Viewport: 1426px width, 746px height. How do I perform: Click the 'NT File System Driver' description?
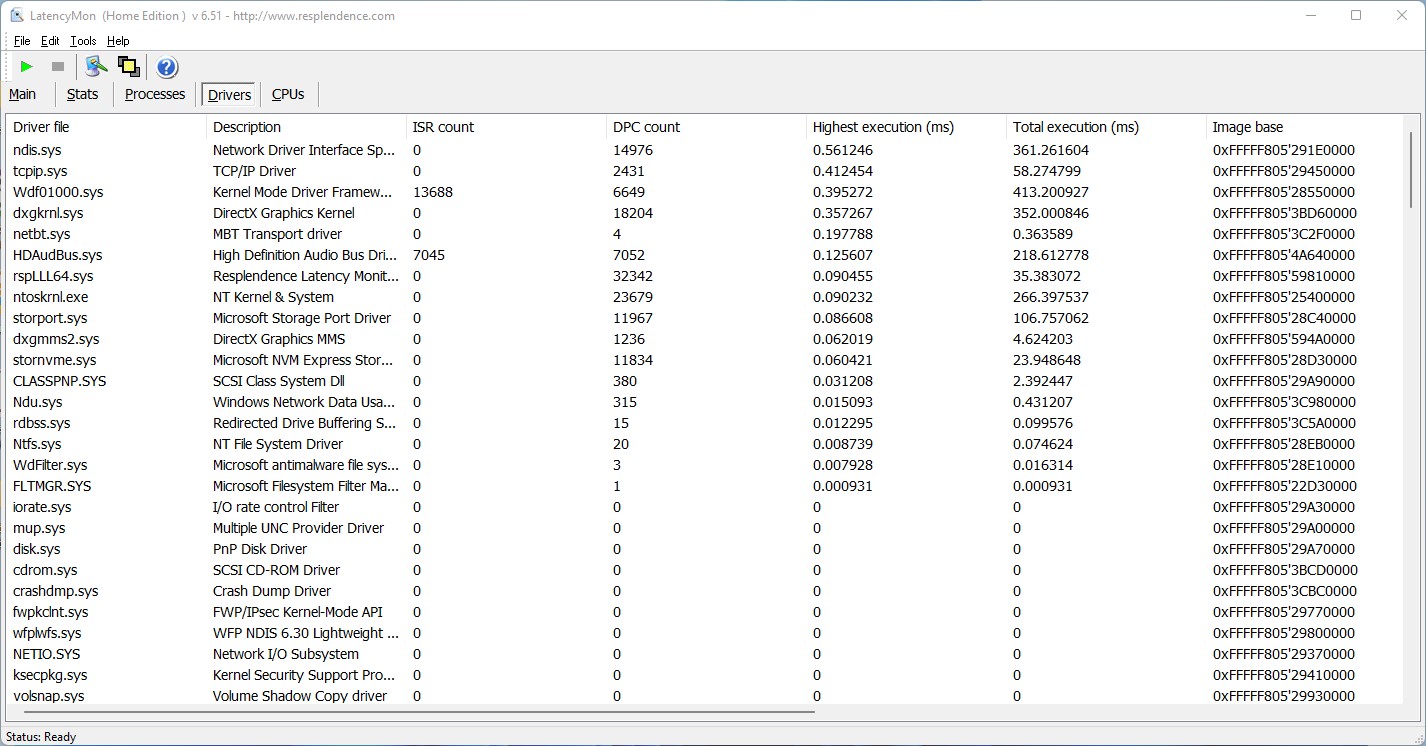tap(278, 444)
